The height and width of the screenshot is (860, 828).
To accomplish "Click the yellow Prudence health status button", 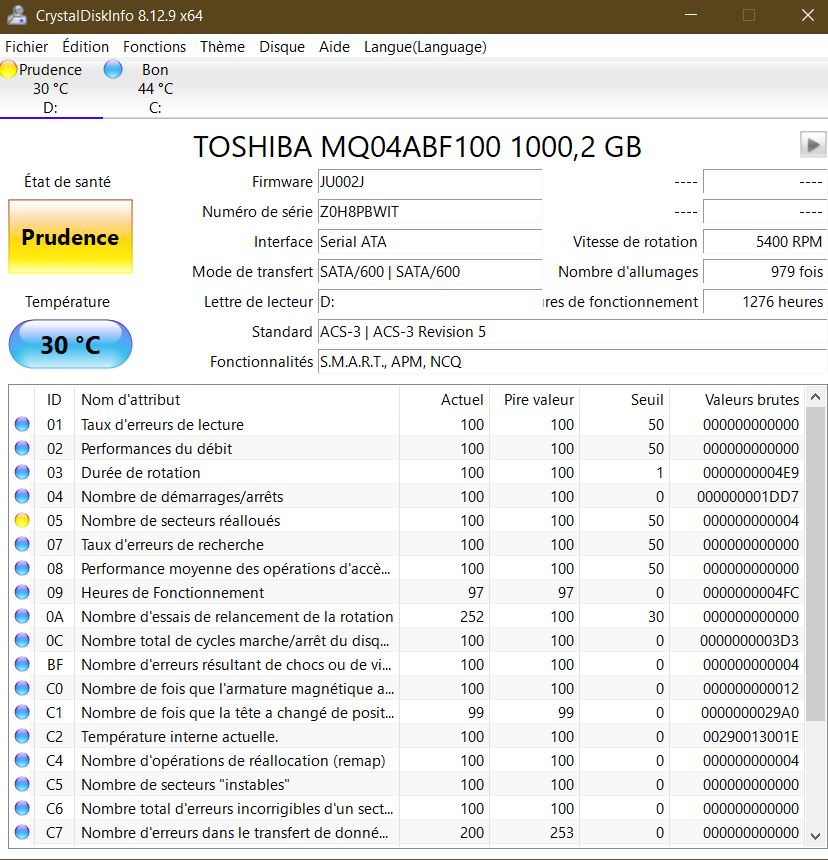I will [70, 236].
